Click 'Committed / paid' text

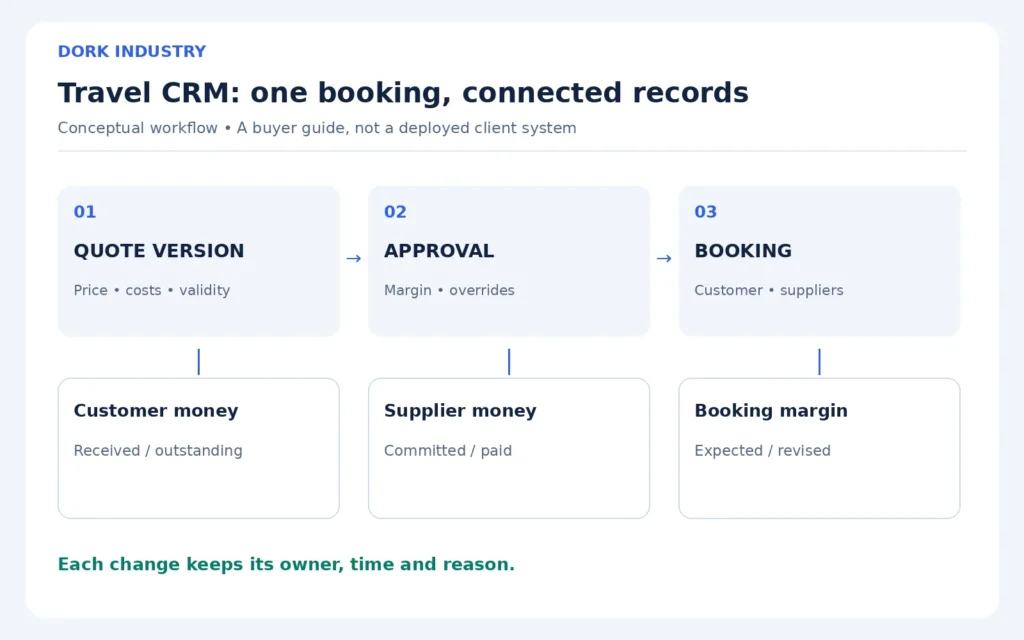(448, 451)
